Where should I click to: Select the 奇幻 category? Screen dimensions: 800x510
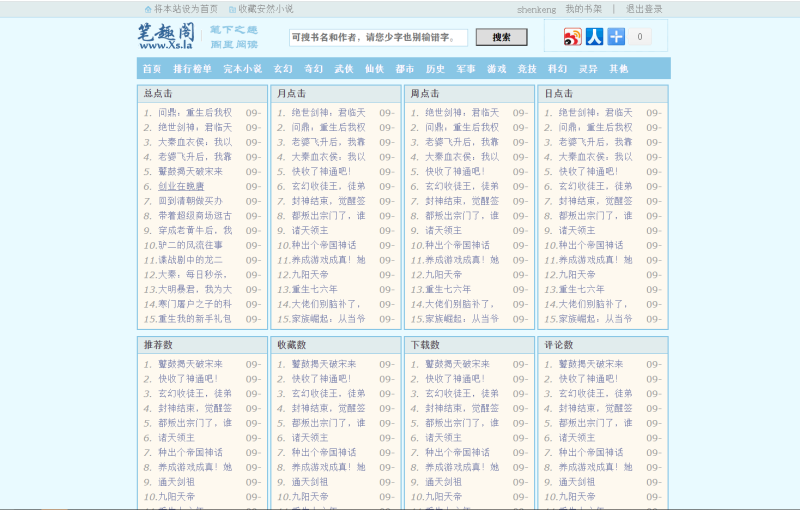313,69
